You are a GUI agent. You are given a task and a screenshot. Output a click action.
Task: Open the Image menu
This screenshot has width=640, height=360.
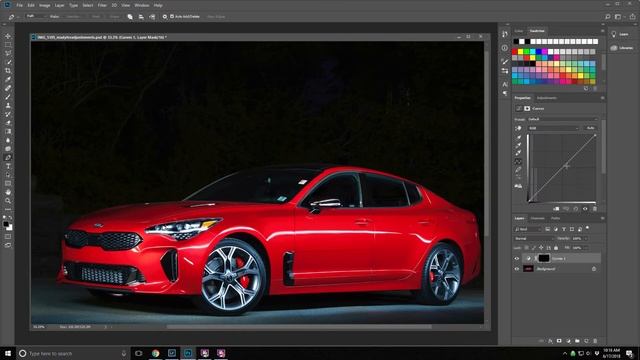click(x=44, y=5)
